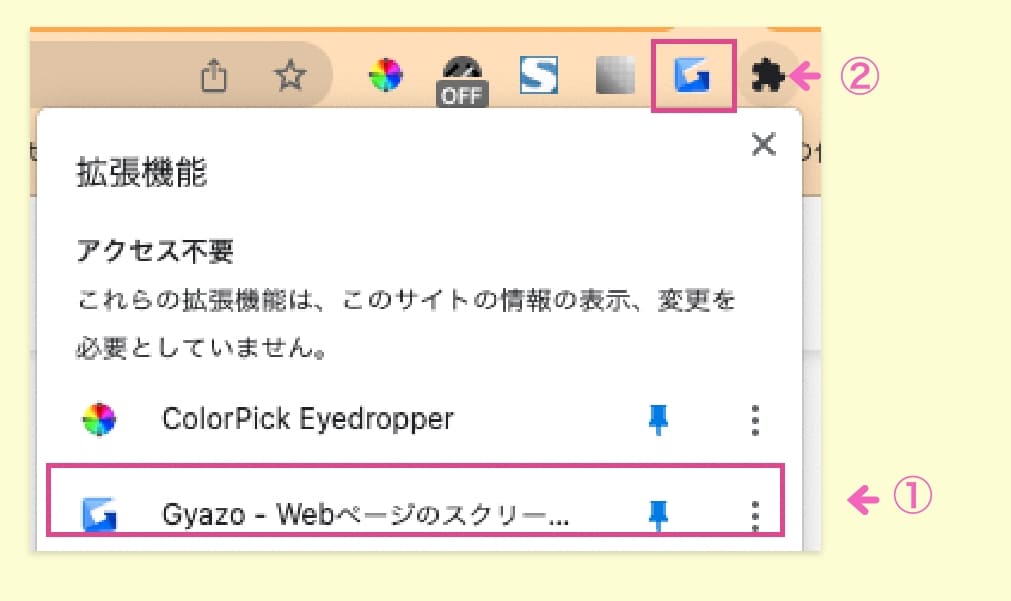Close the extensions popup
Screen dimensions: 1011x601
(x=763, y=144)
